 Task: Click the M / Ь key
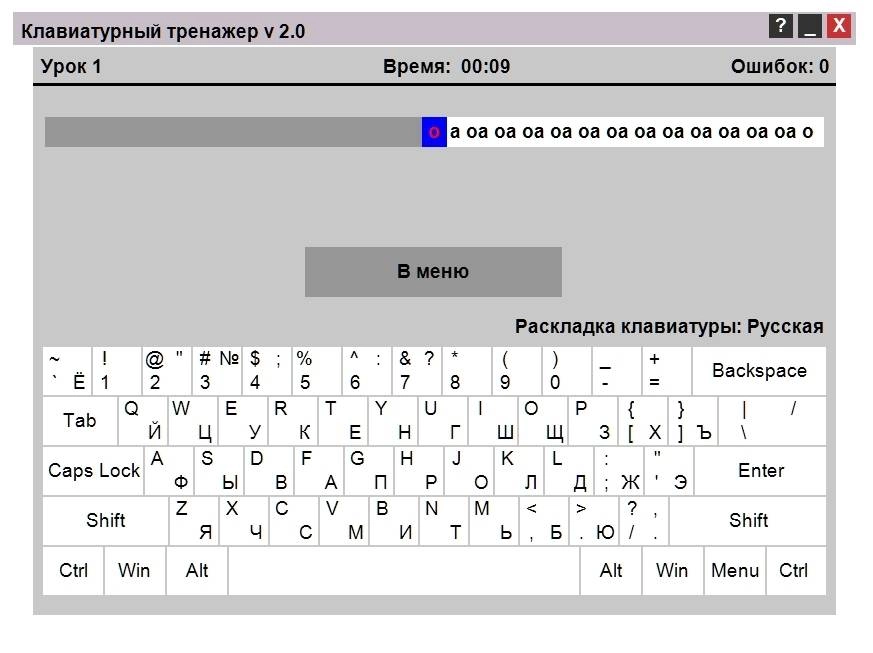(x=494, y=521)
